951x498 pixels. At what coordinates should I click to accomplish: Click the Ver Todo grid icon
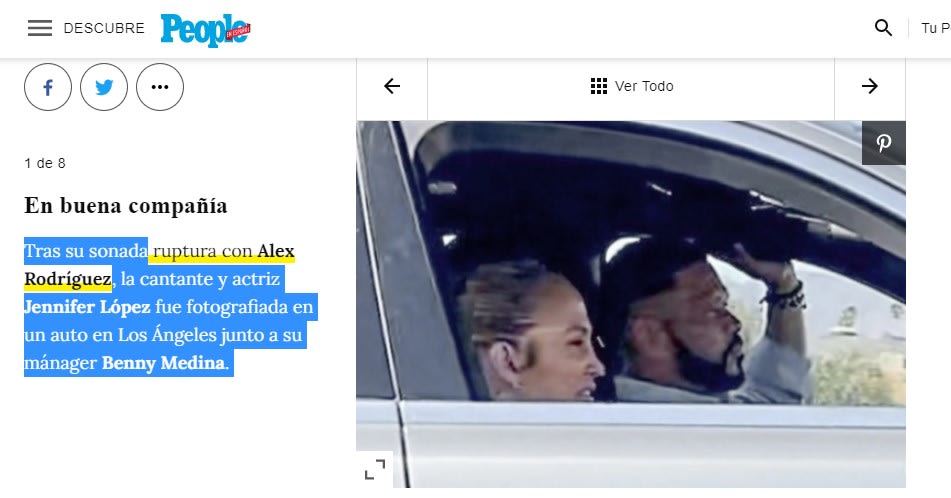click(x=599, y=86)
